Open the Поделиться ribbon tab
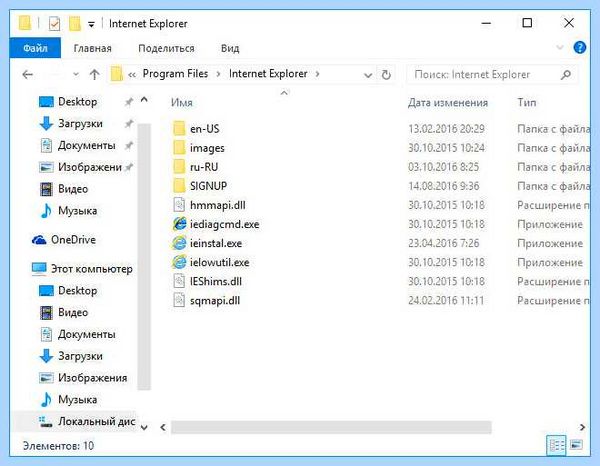This screenshot has width=600, height=466. (166, 48)
